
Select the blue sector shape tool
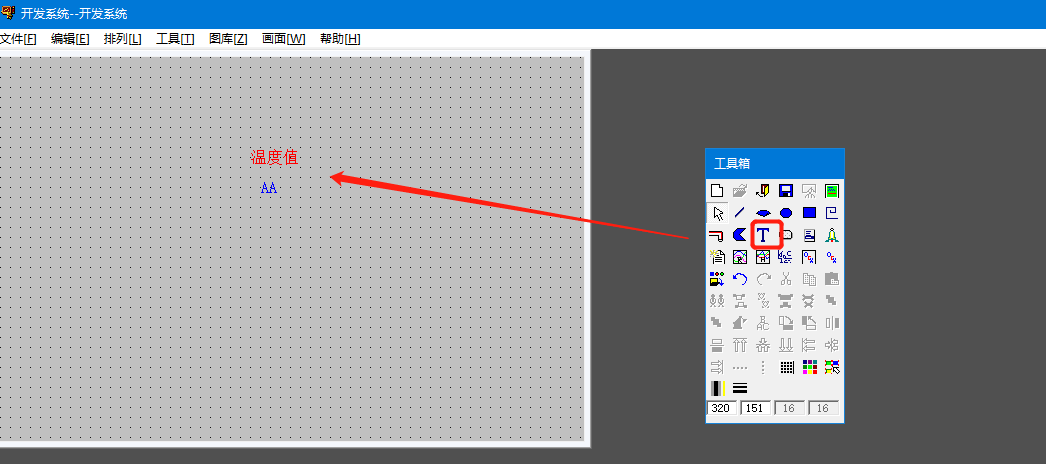point(762,213)
